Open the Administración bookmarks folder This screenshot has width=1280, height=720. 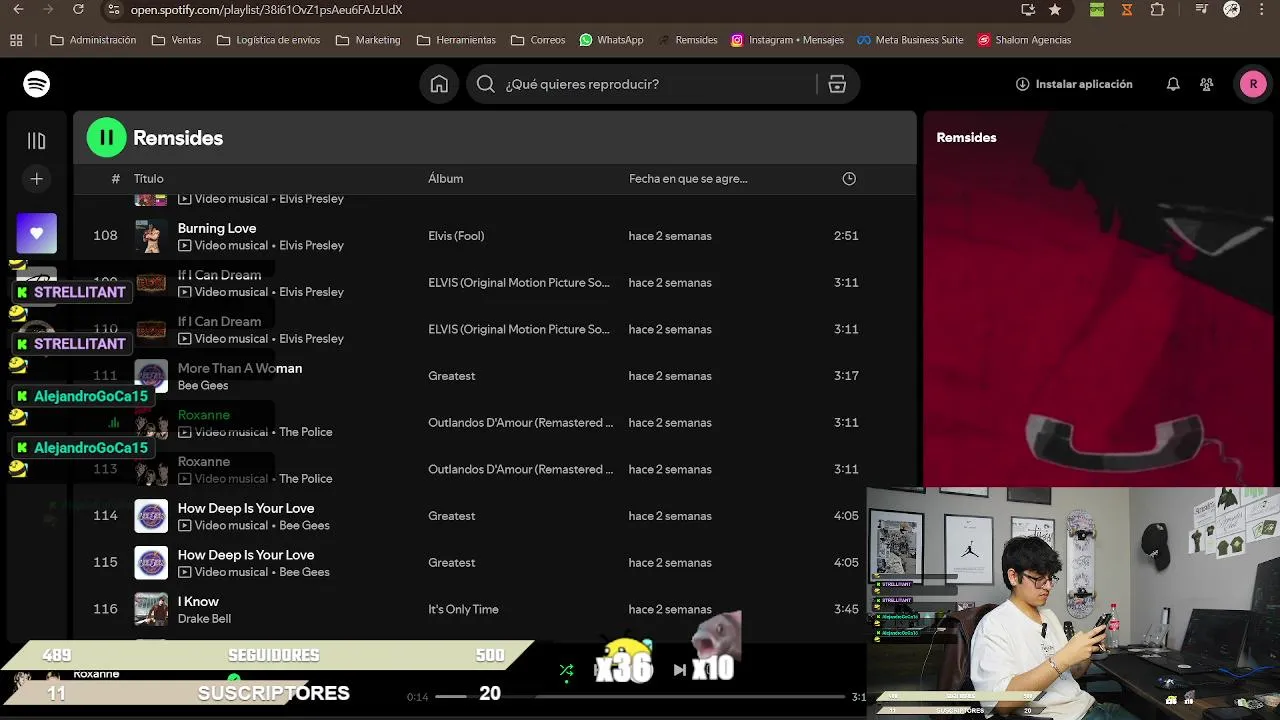(93, 40)
